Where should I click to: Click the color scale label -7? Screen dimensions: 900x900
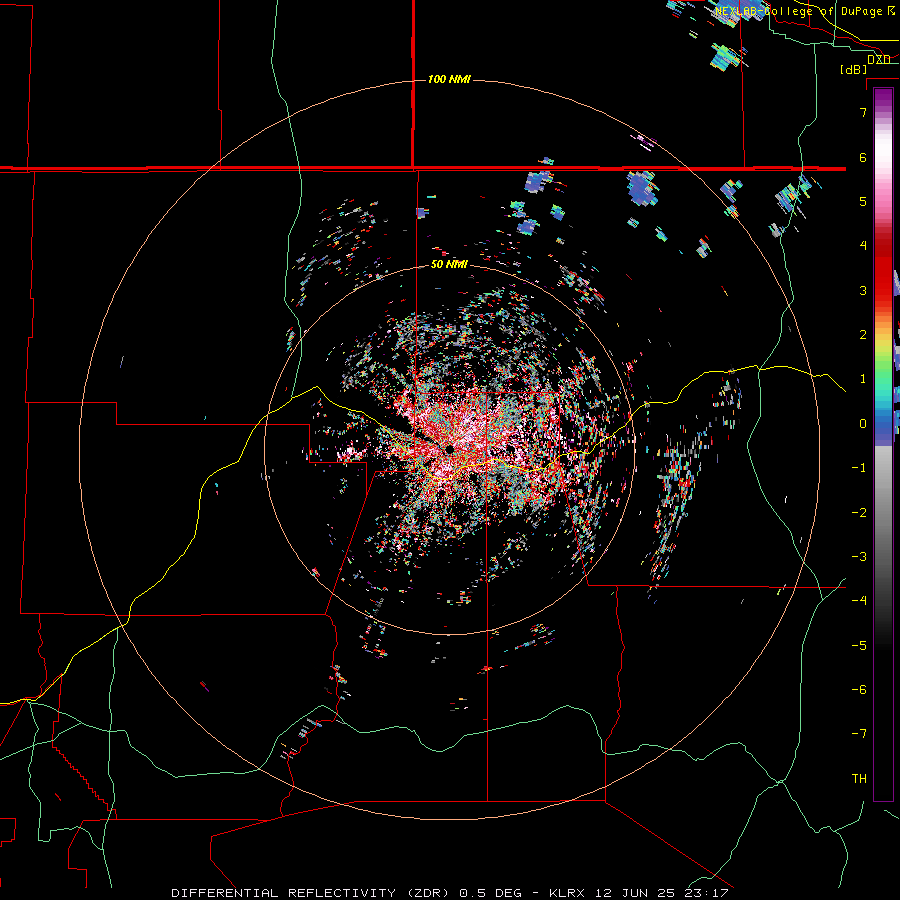859,734
